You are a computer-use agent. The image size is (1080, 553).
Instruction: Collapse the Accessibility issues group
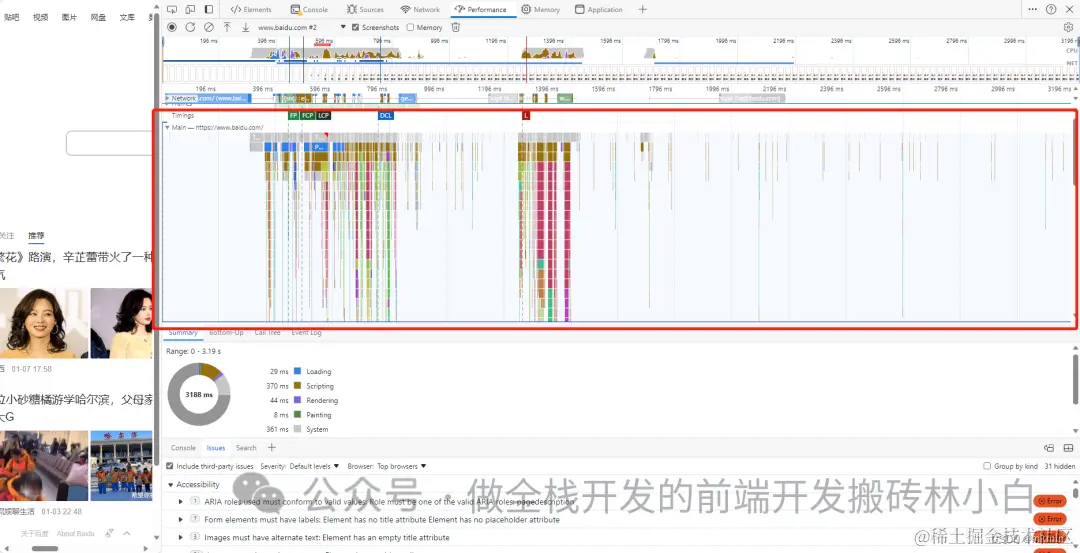point(170,485)
